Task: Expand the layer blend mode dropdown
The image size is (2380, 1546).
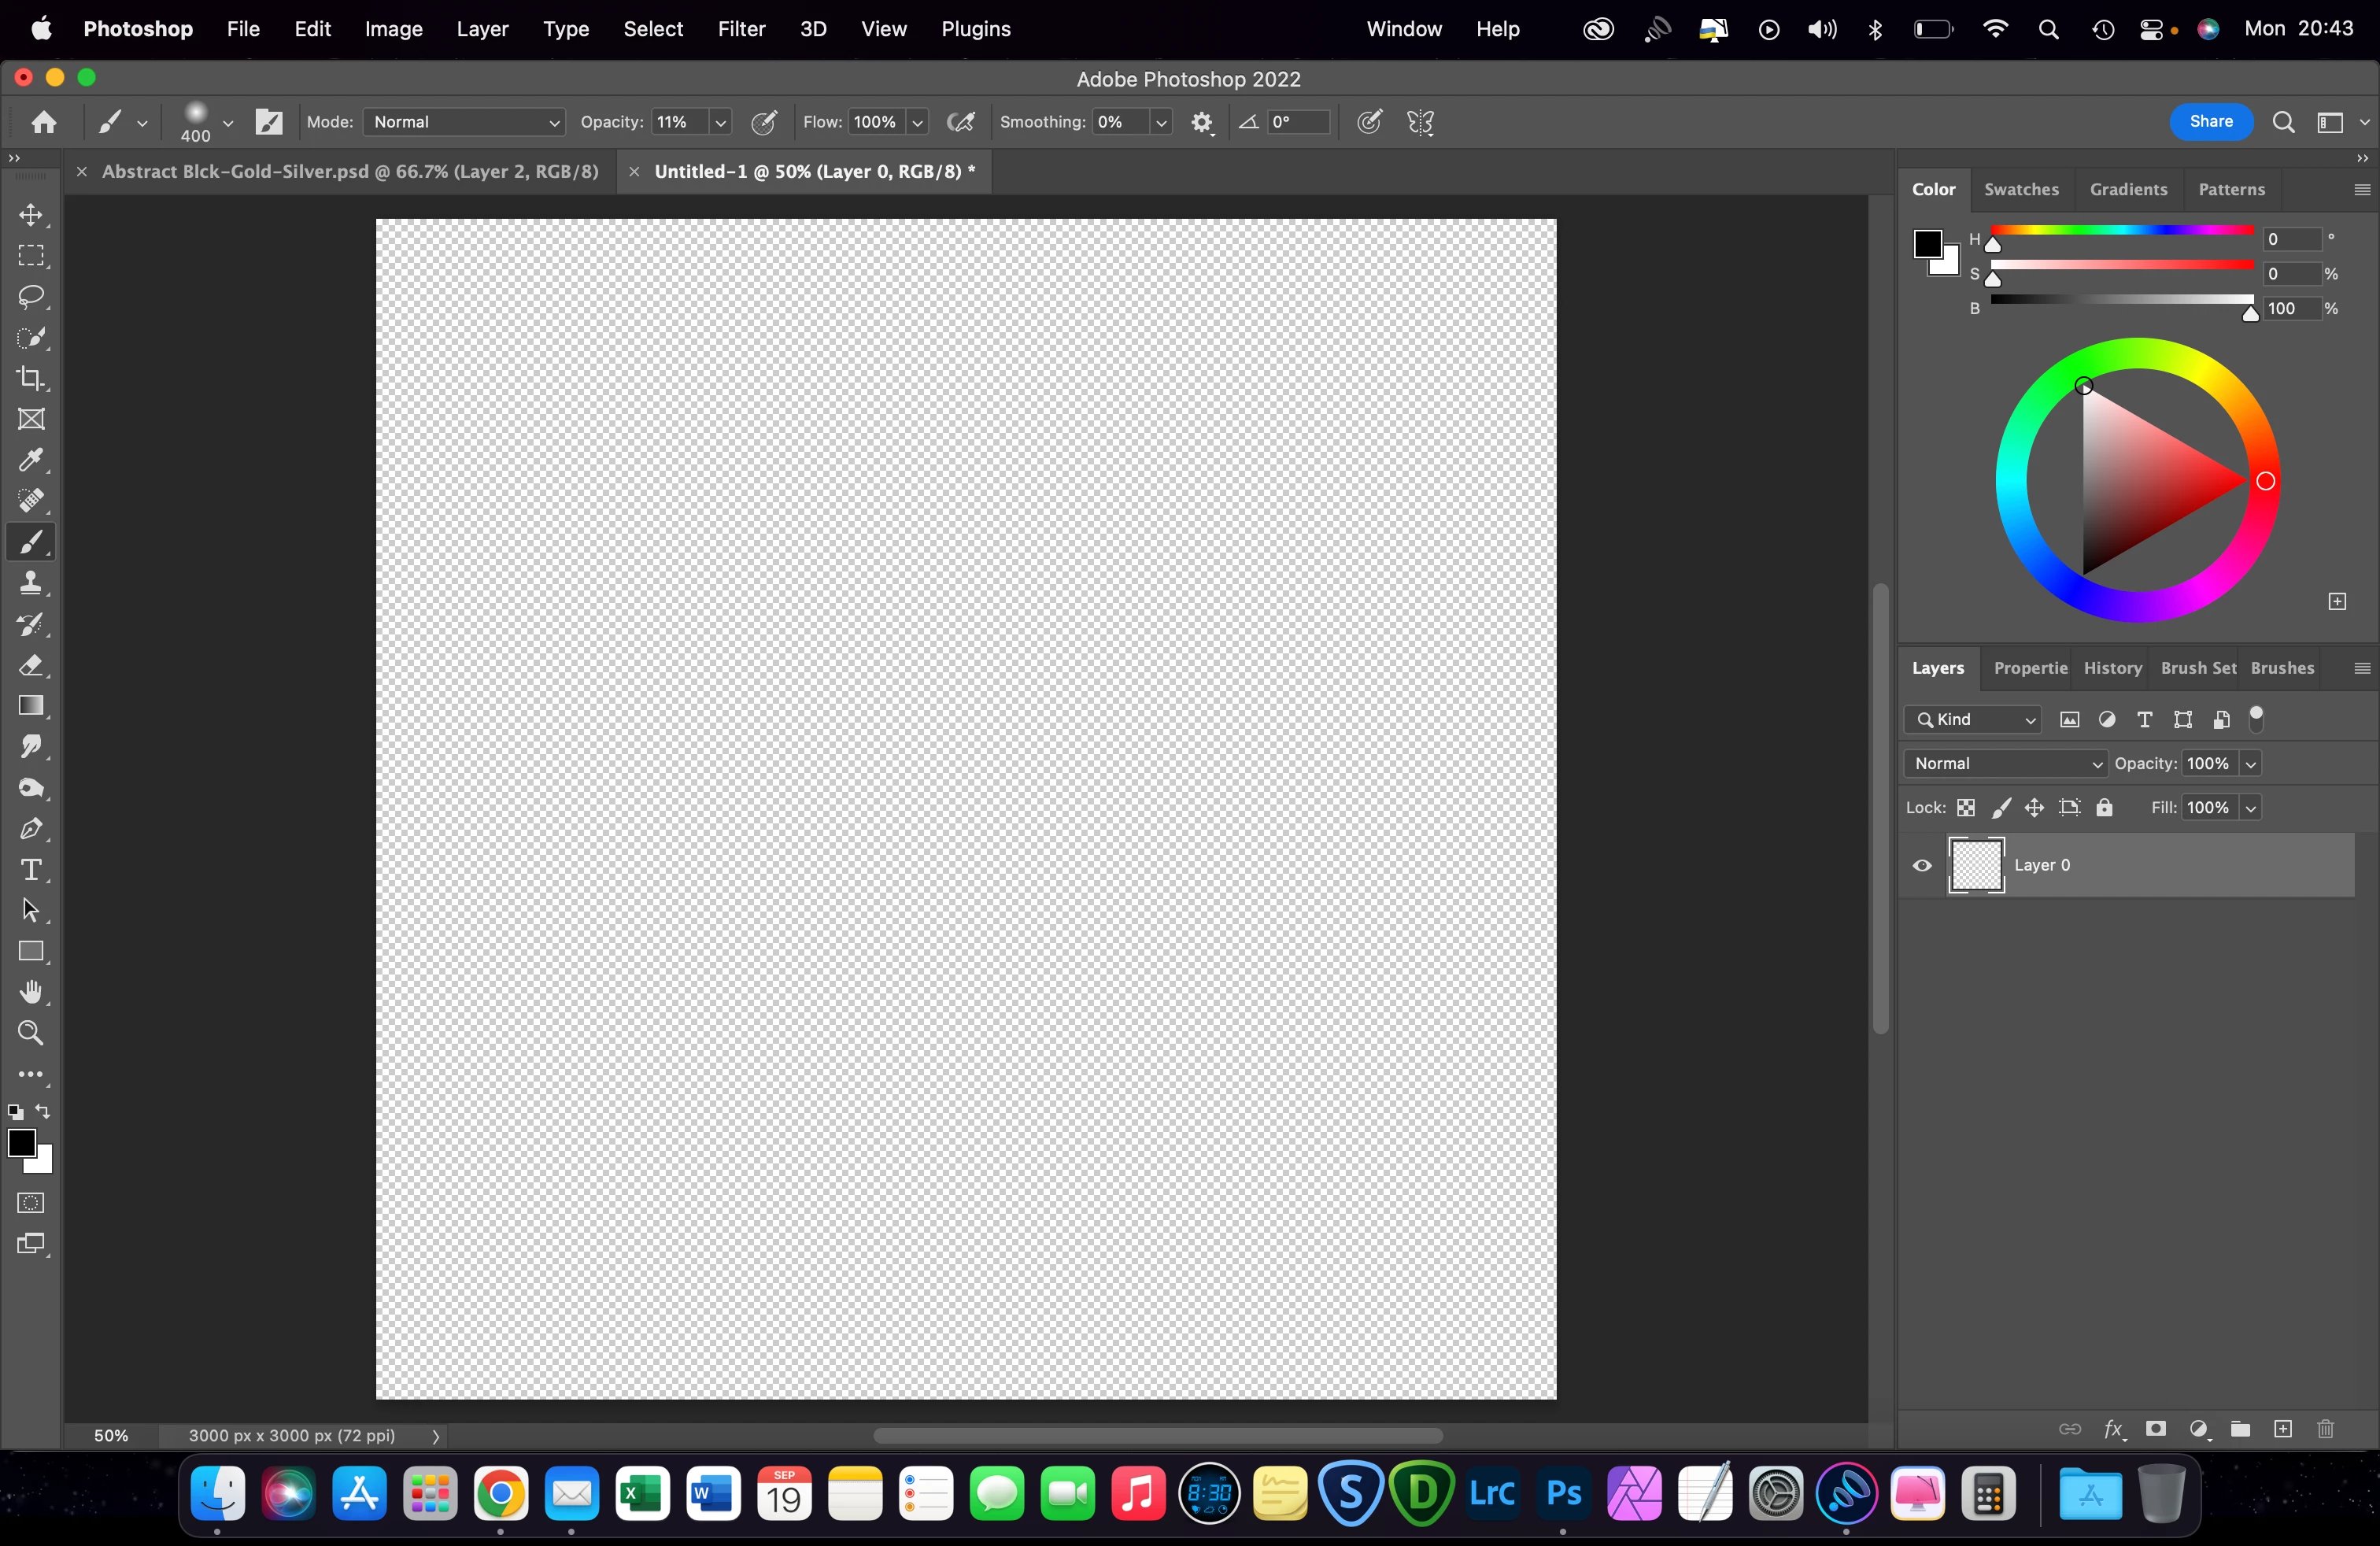Action: point(2005,764)
